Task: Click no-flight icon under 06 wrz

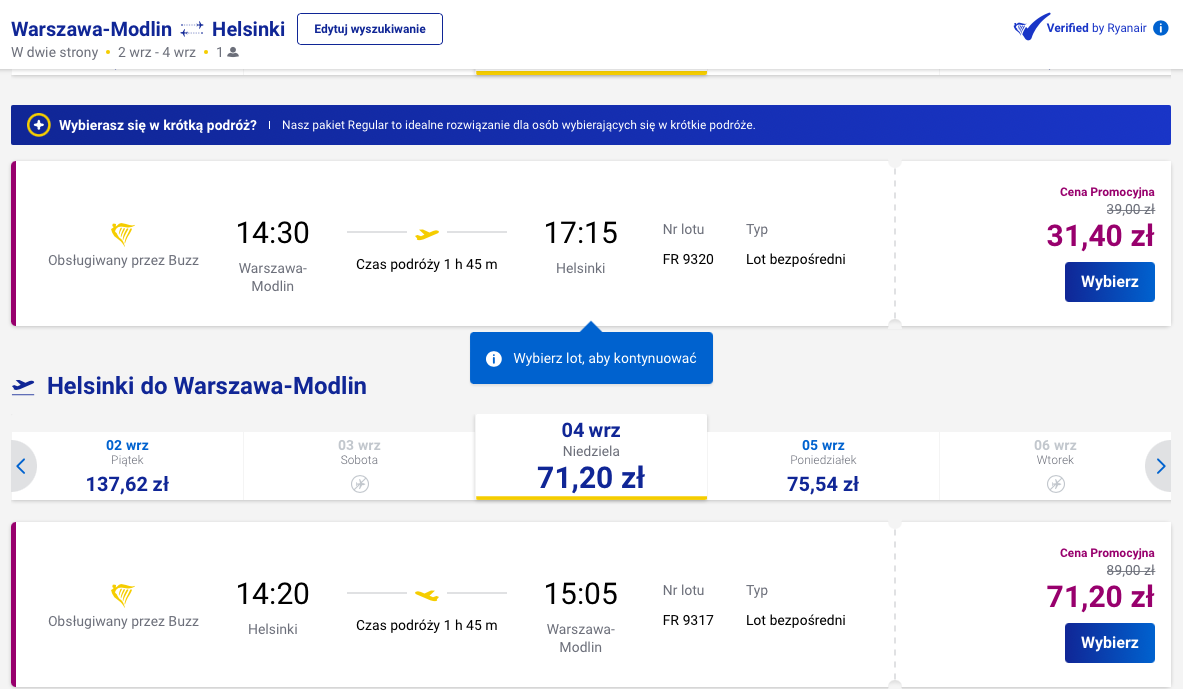Action: [x=1055, y=484]
